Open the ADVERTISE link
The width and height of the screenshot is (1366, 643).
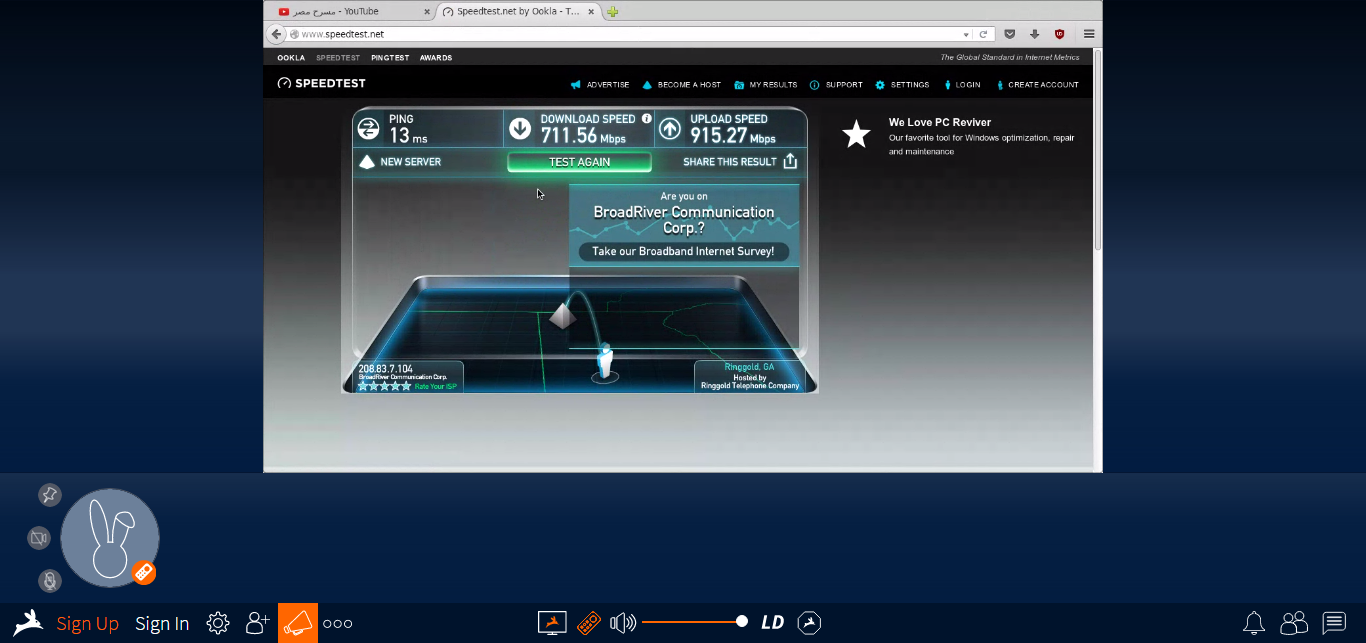(x=600, y=85)
